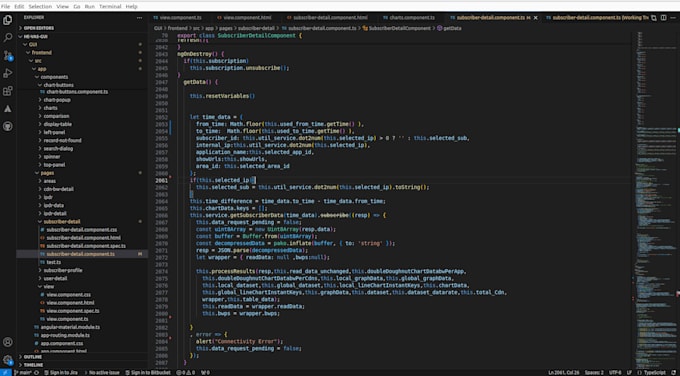The width and height of the screenshot is (680, 376).
Task: Open the Help menu
Action: point(131,7)
